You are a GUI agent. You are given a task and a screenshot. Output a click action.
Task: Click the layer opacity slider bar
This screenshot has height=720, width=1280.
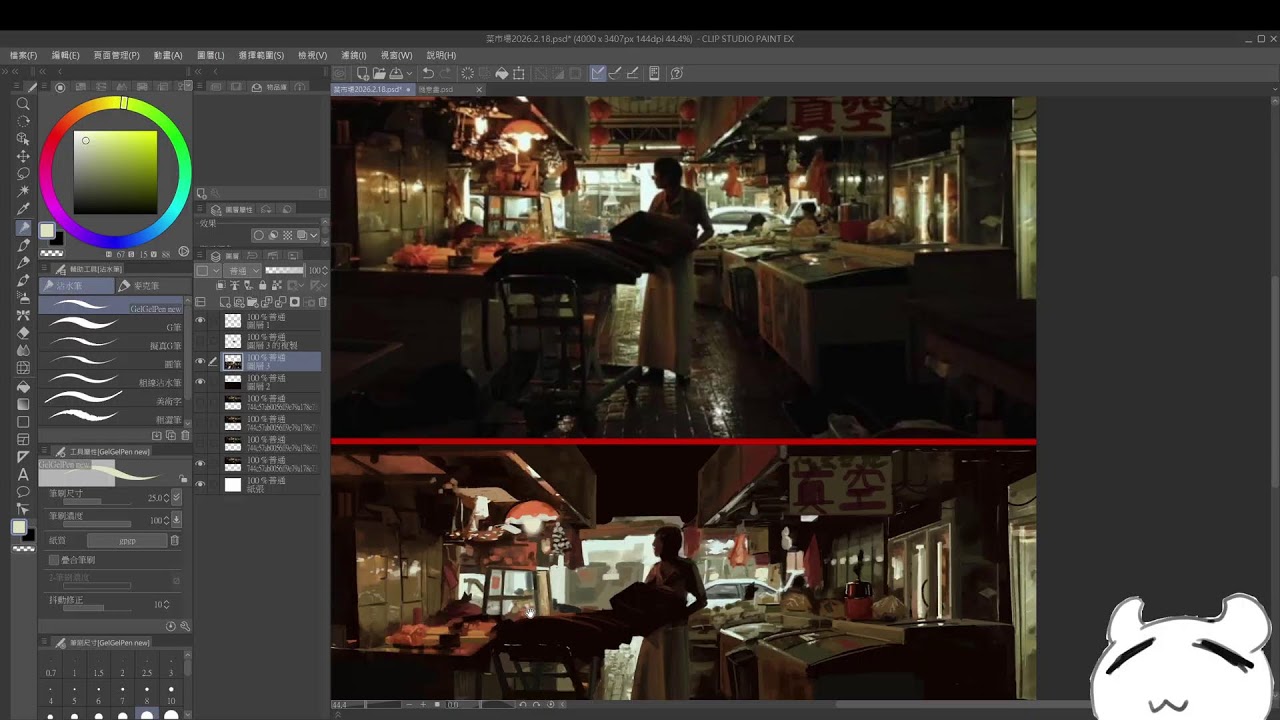pyautogui.click(x=284, y=270)
